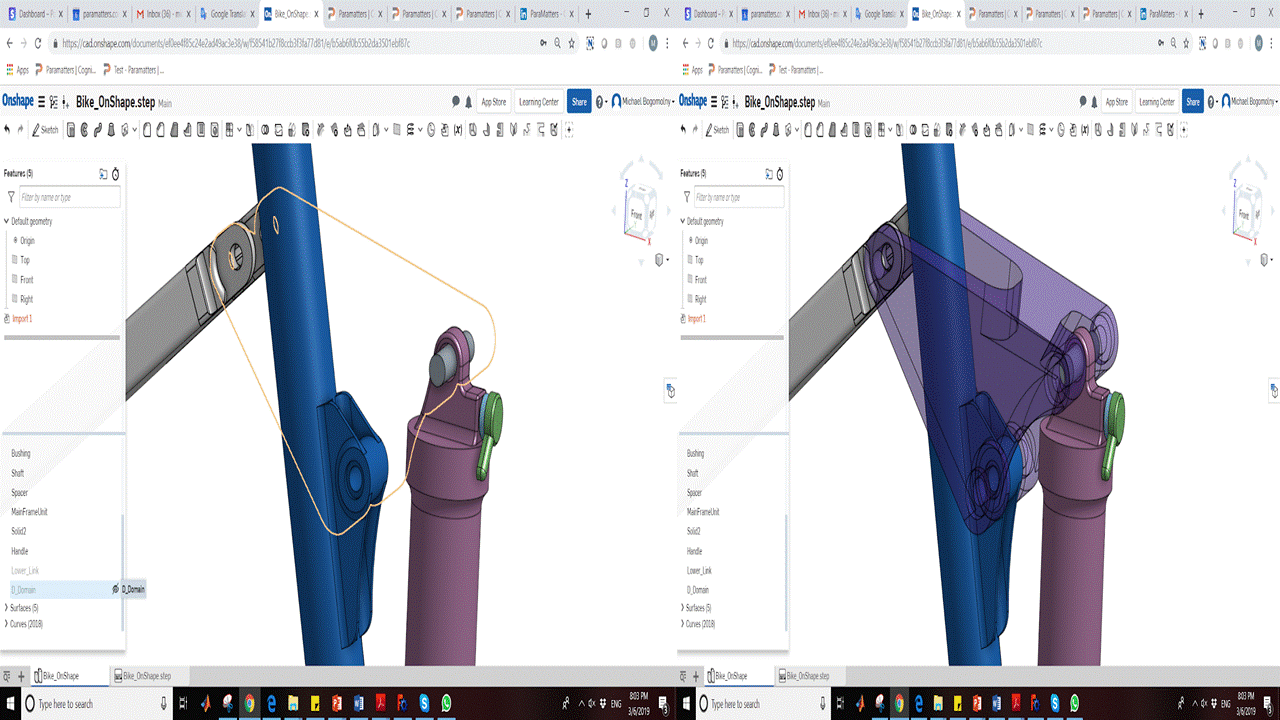This screenshot has width=1280, height=720.
Task: Expand Curves (2018) in right window
Action: click(684, 624)
